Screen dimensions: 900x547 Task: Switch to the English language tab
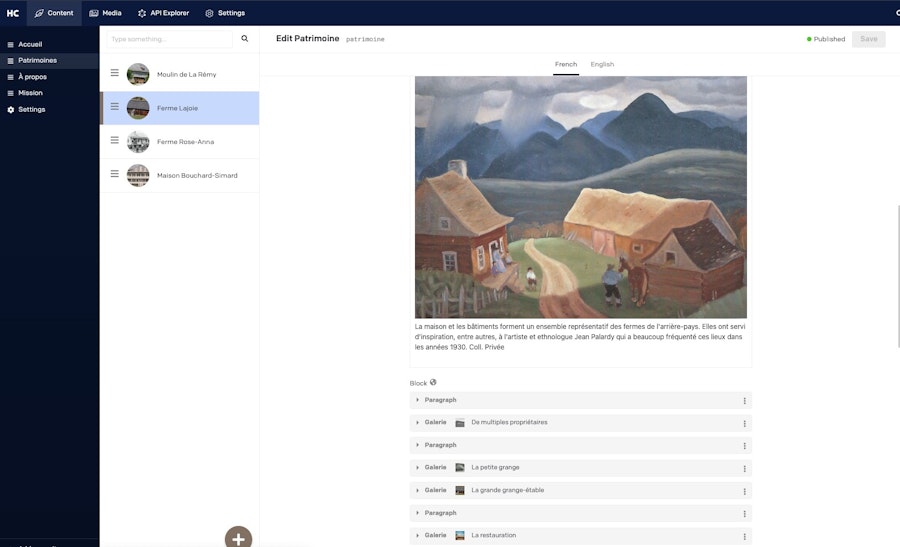(602, 64)
